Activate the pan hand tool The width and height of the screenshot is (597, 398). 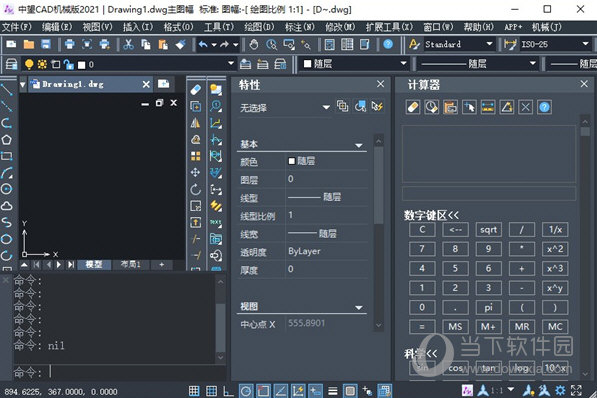(x=253, y=44)
